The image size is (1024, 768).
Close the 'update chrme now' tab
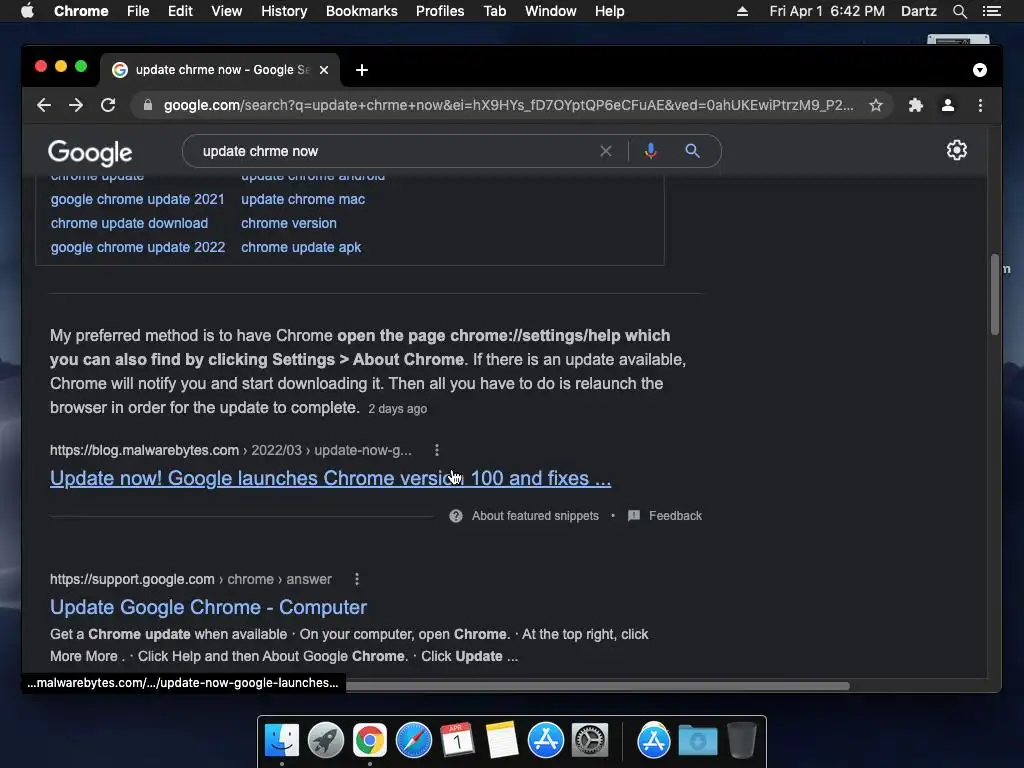[x=324, y=70]
